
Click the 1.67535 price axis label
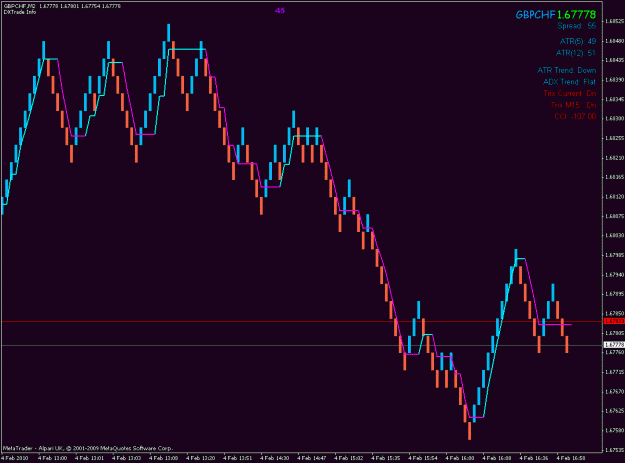(x=614, y=450)
